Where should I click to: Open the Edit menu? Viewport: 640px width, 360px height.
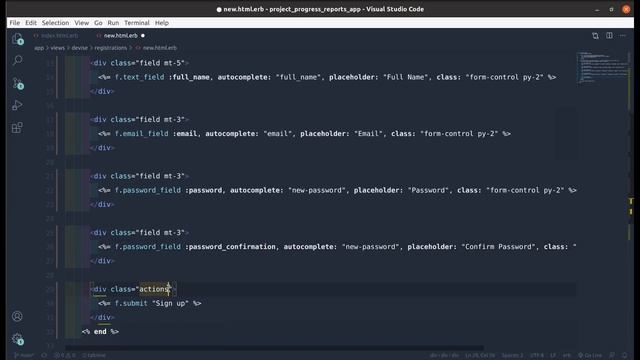pos(31,23)
